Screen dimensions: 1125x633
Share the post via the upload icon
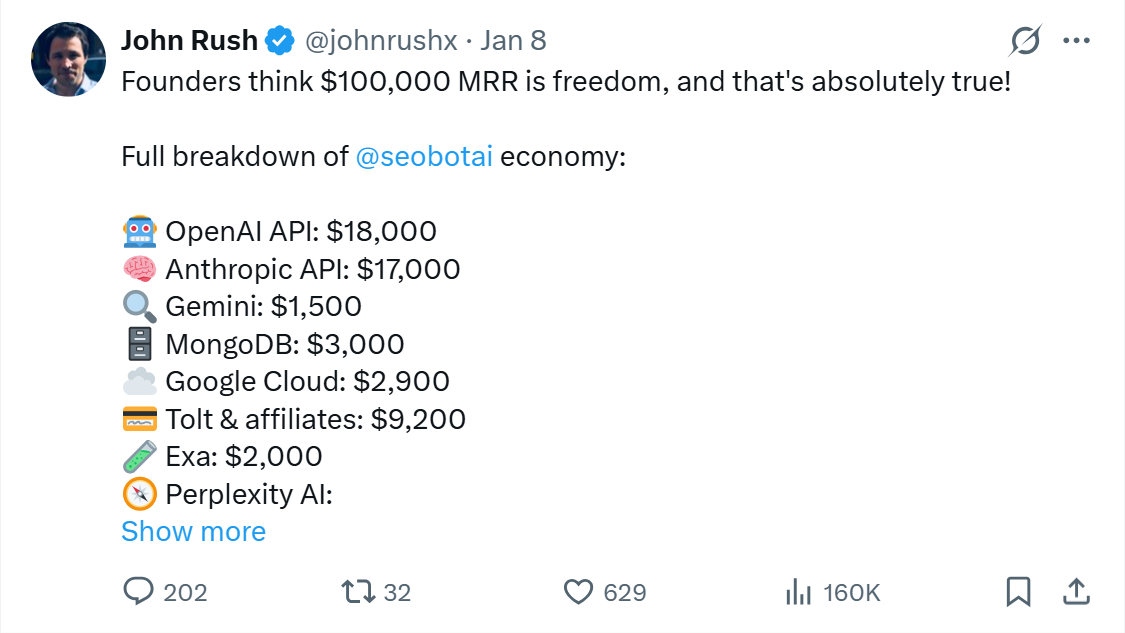(1075, 592)
